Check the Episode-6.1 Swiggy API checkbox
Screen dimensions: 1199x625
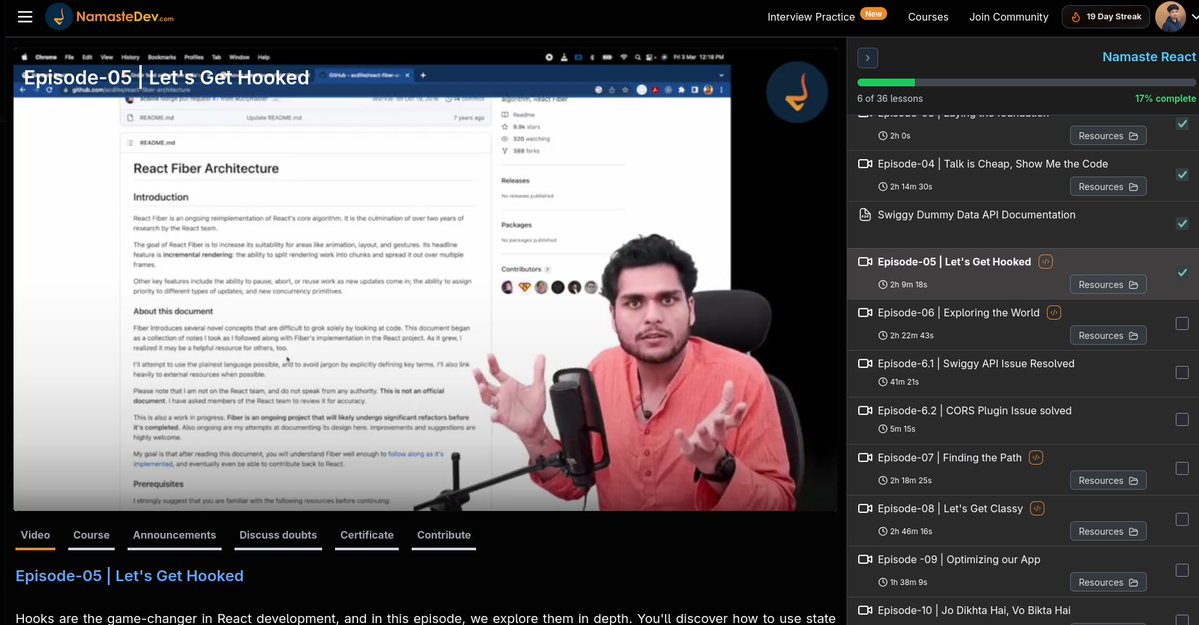[x=1182, y=373]
